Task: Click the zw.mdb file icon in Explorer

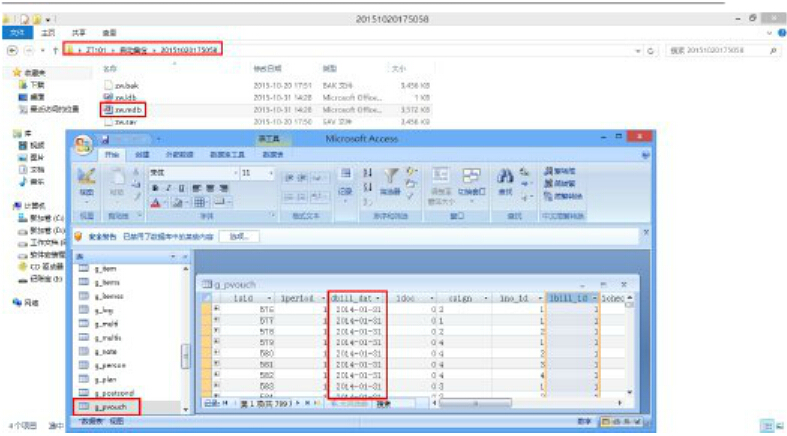Action: [x=108, y=109]
